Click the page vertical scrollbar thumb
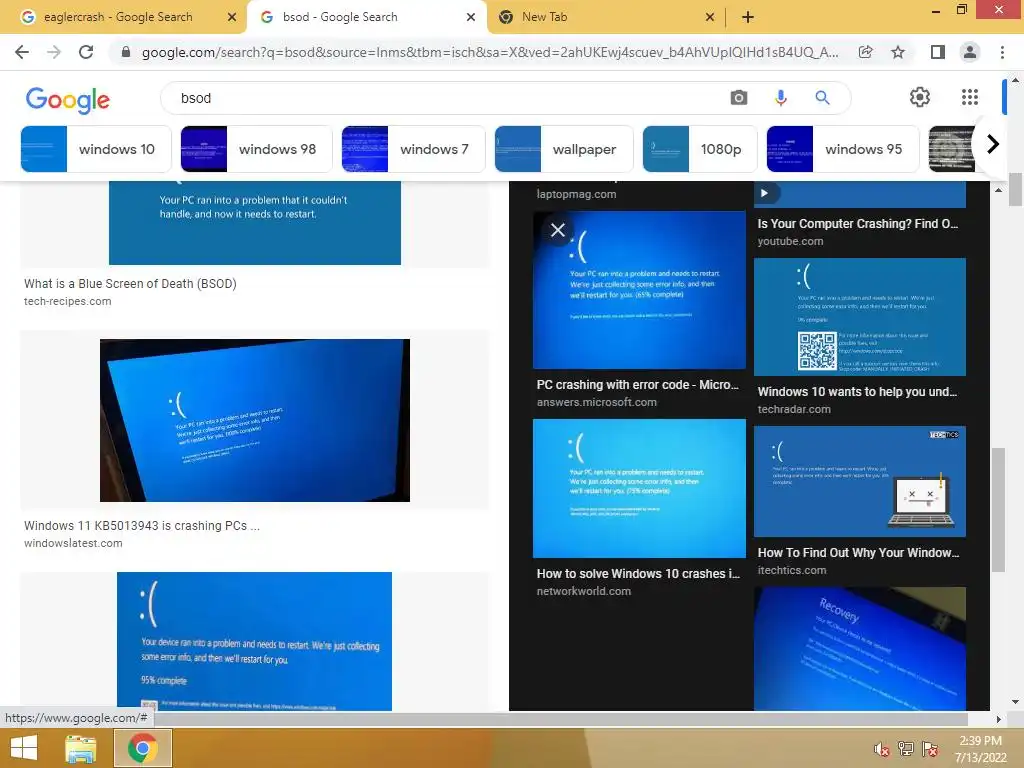1024x768 pixels. 1016,189
